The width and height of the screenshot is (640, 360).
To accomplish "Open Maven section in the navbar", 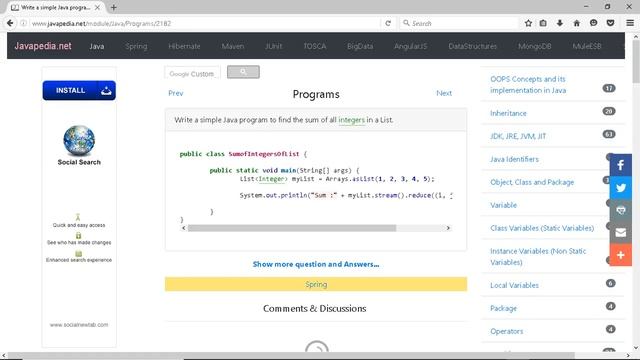I will coord(233,47).
